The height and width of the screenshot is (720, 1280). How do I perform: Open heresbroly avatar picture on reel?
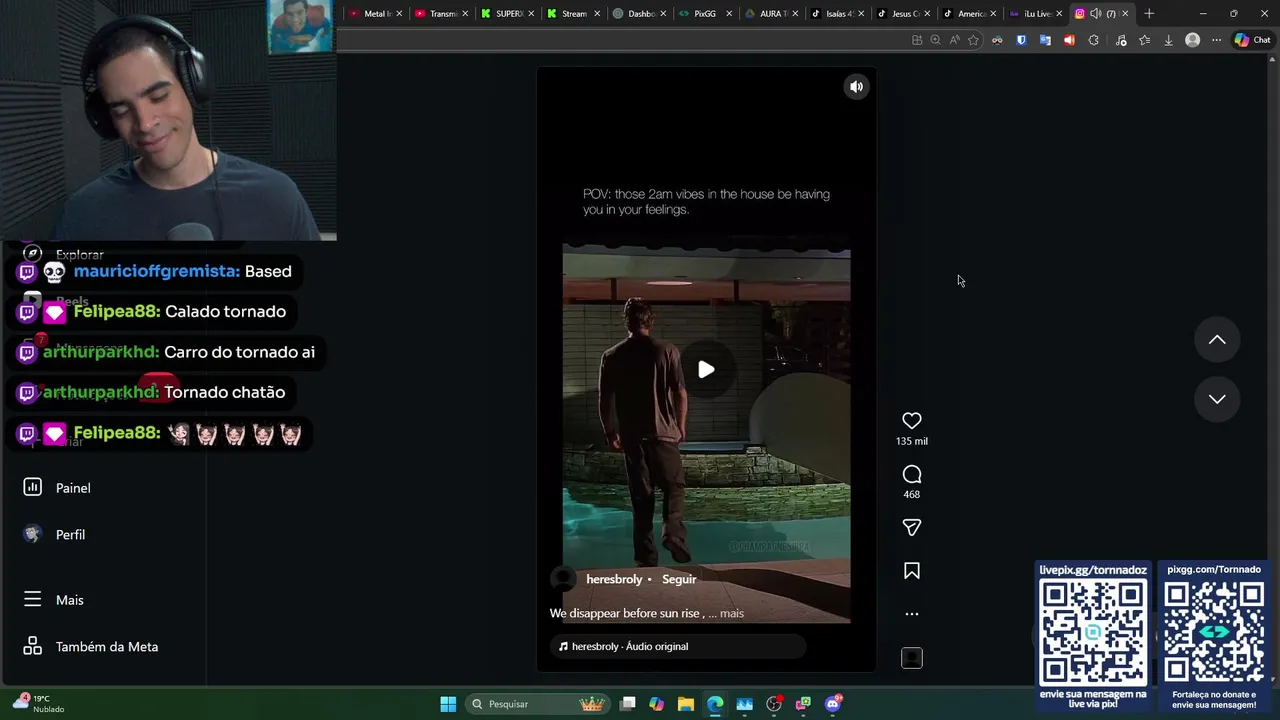click(564, 579)
